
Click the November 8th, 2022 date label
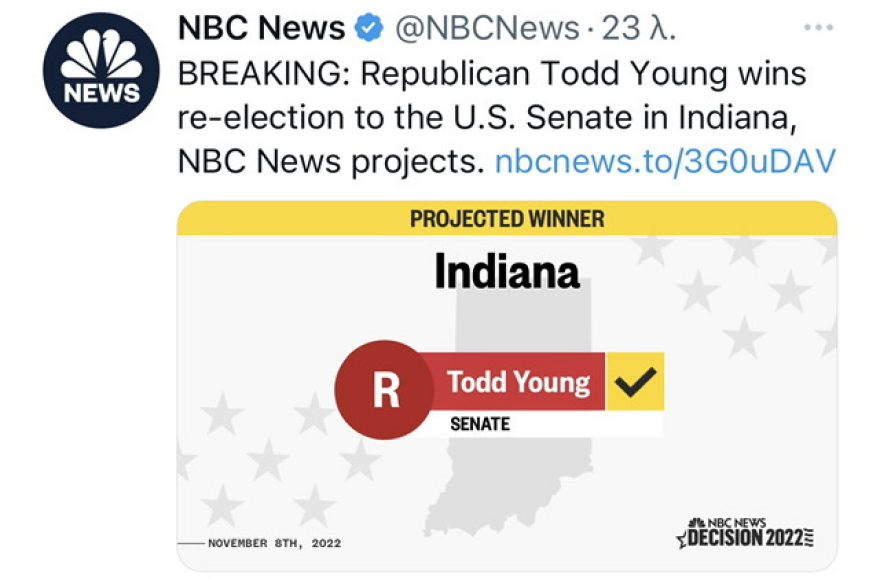pos(274,543)
